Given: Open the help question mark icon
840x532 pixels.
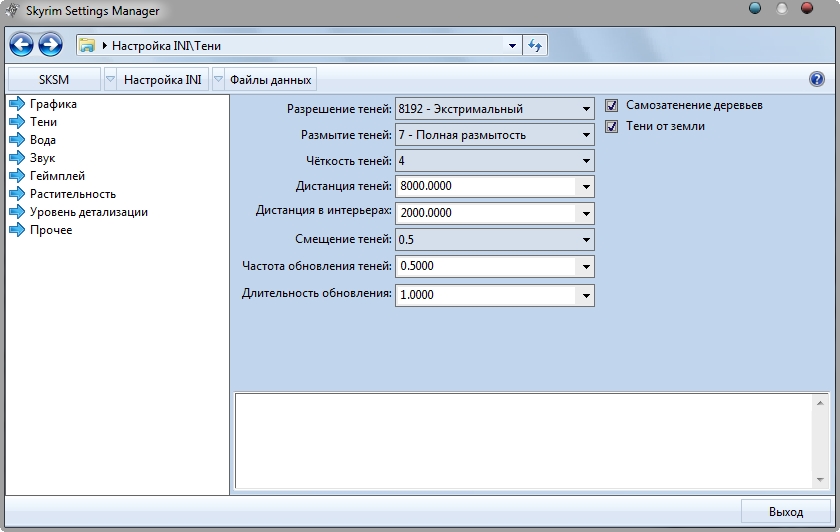Looking at the screenshot, I should 816,80.
